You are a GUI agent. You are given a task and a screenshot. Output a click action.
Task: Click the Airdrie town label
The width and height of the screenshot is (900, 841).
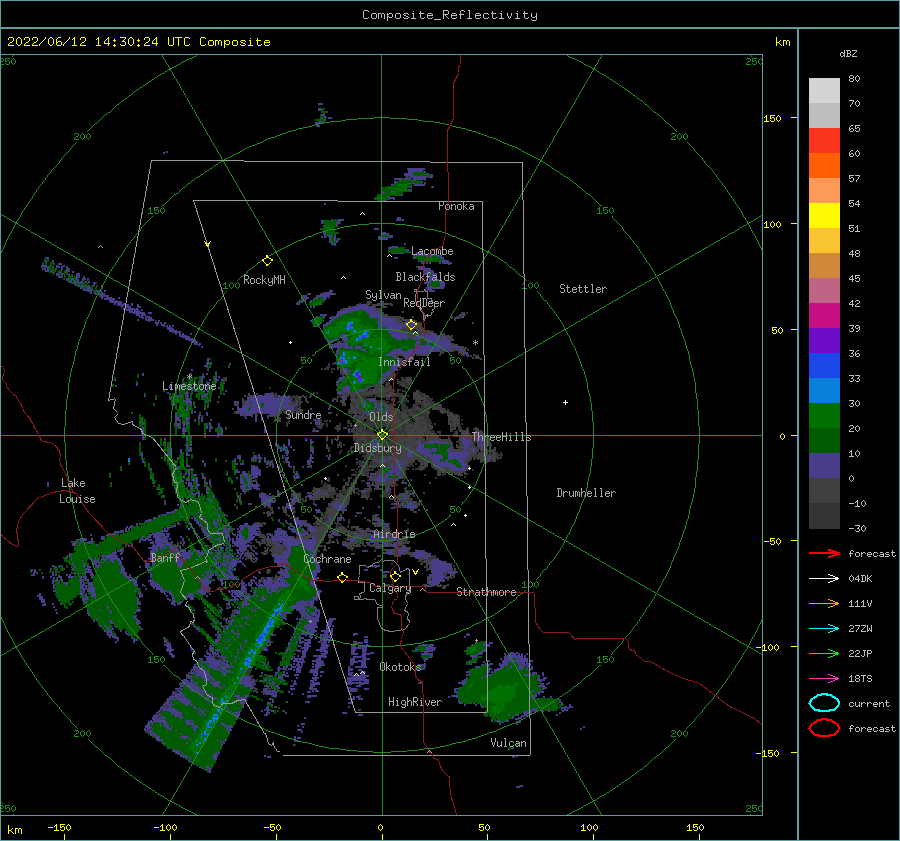pyautogui.click(x=394, y=534)
